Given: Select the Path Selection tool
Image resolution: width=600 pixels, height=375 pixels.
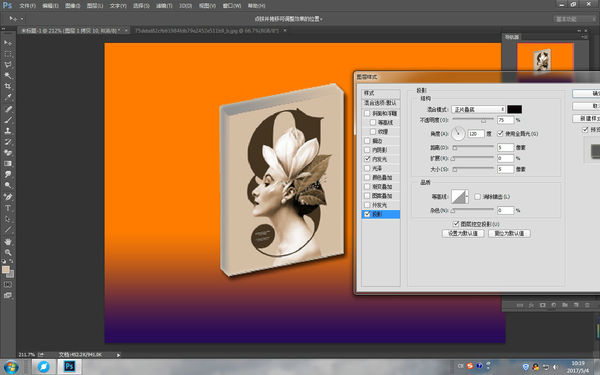Looking at the screenshot, I should [x=8, y=219].
